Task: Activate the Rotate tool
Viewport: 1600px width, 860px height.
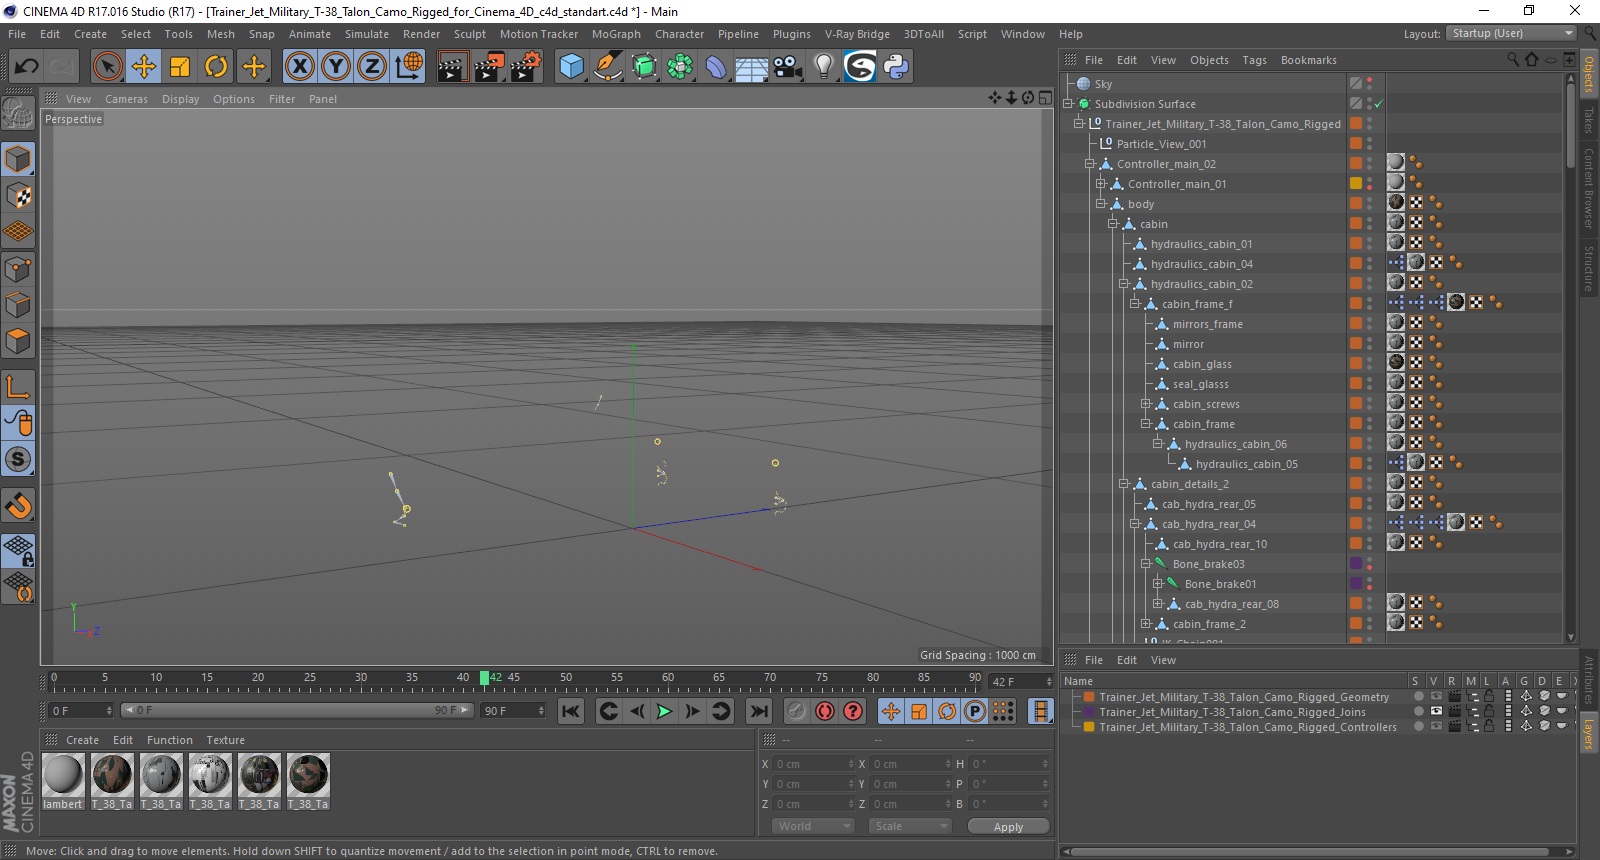Action: (216, 67)
